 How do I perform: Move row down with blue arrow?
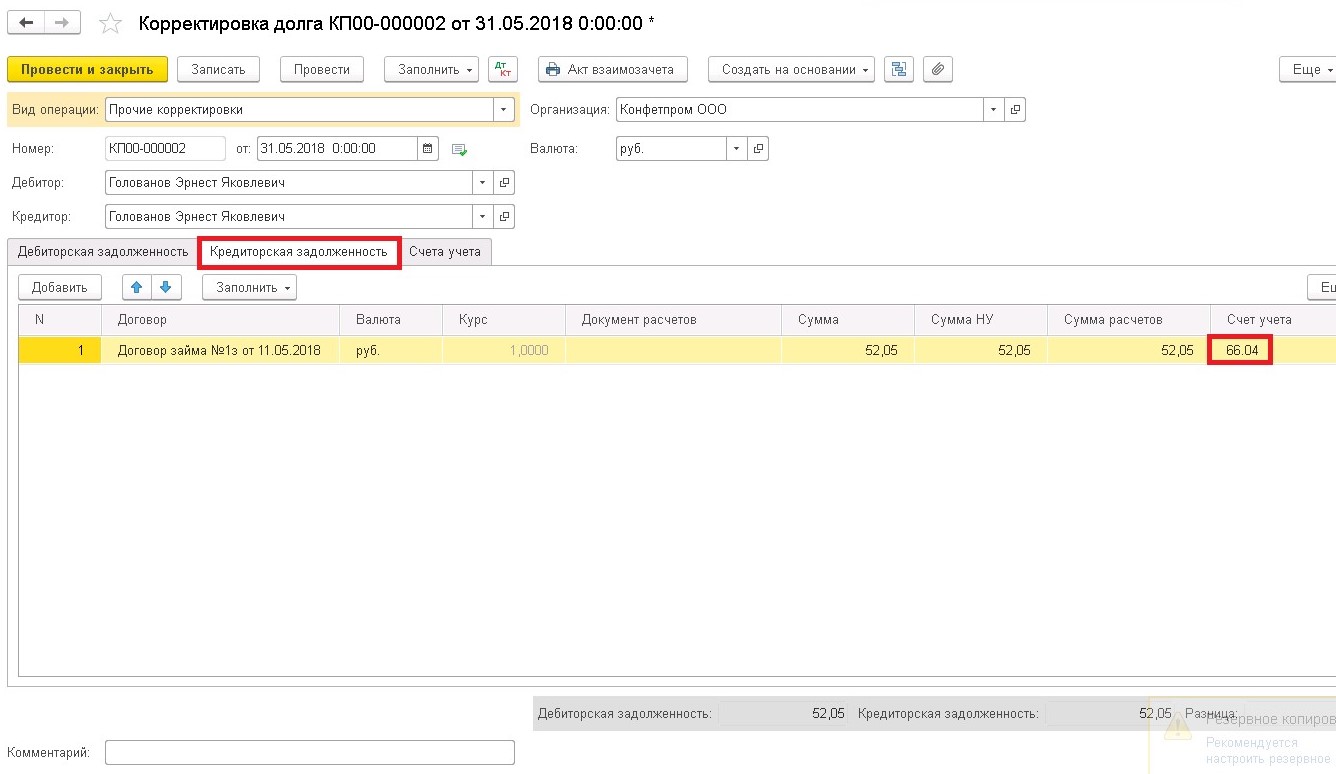[x=165, y=287]
